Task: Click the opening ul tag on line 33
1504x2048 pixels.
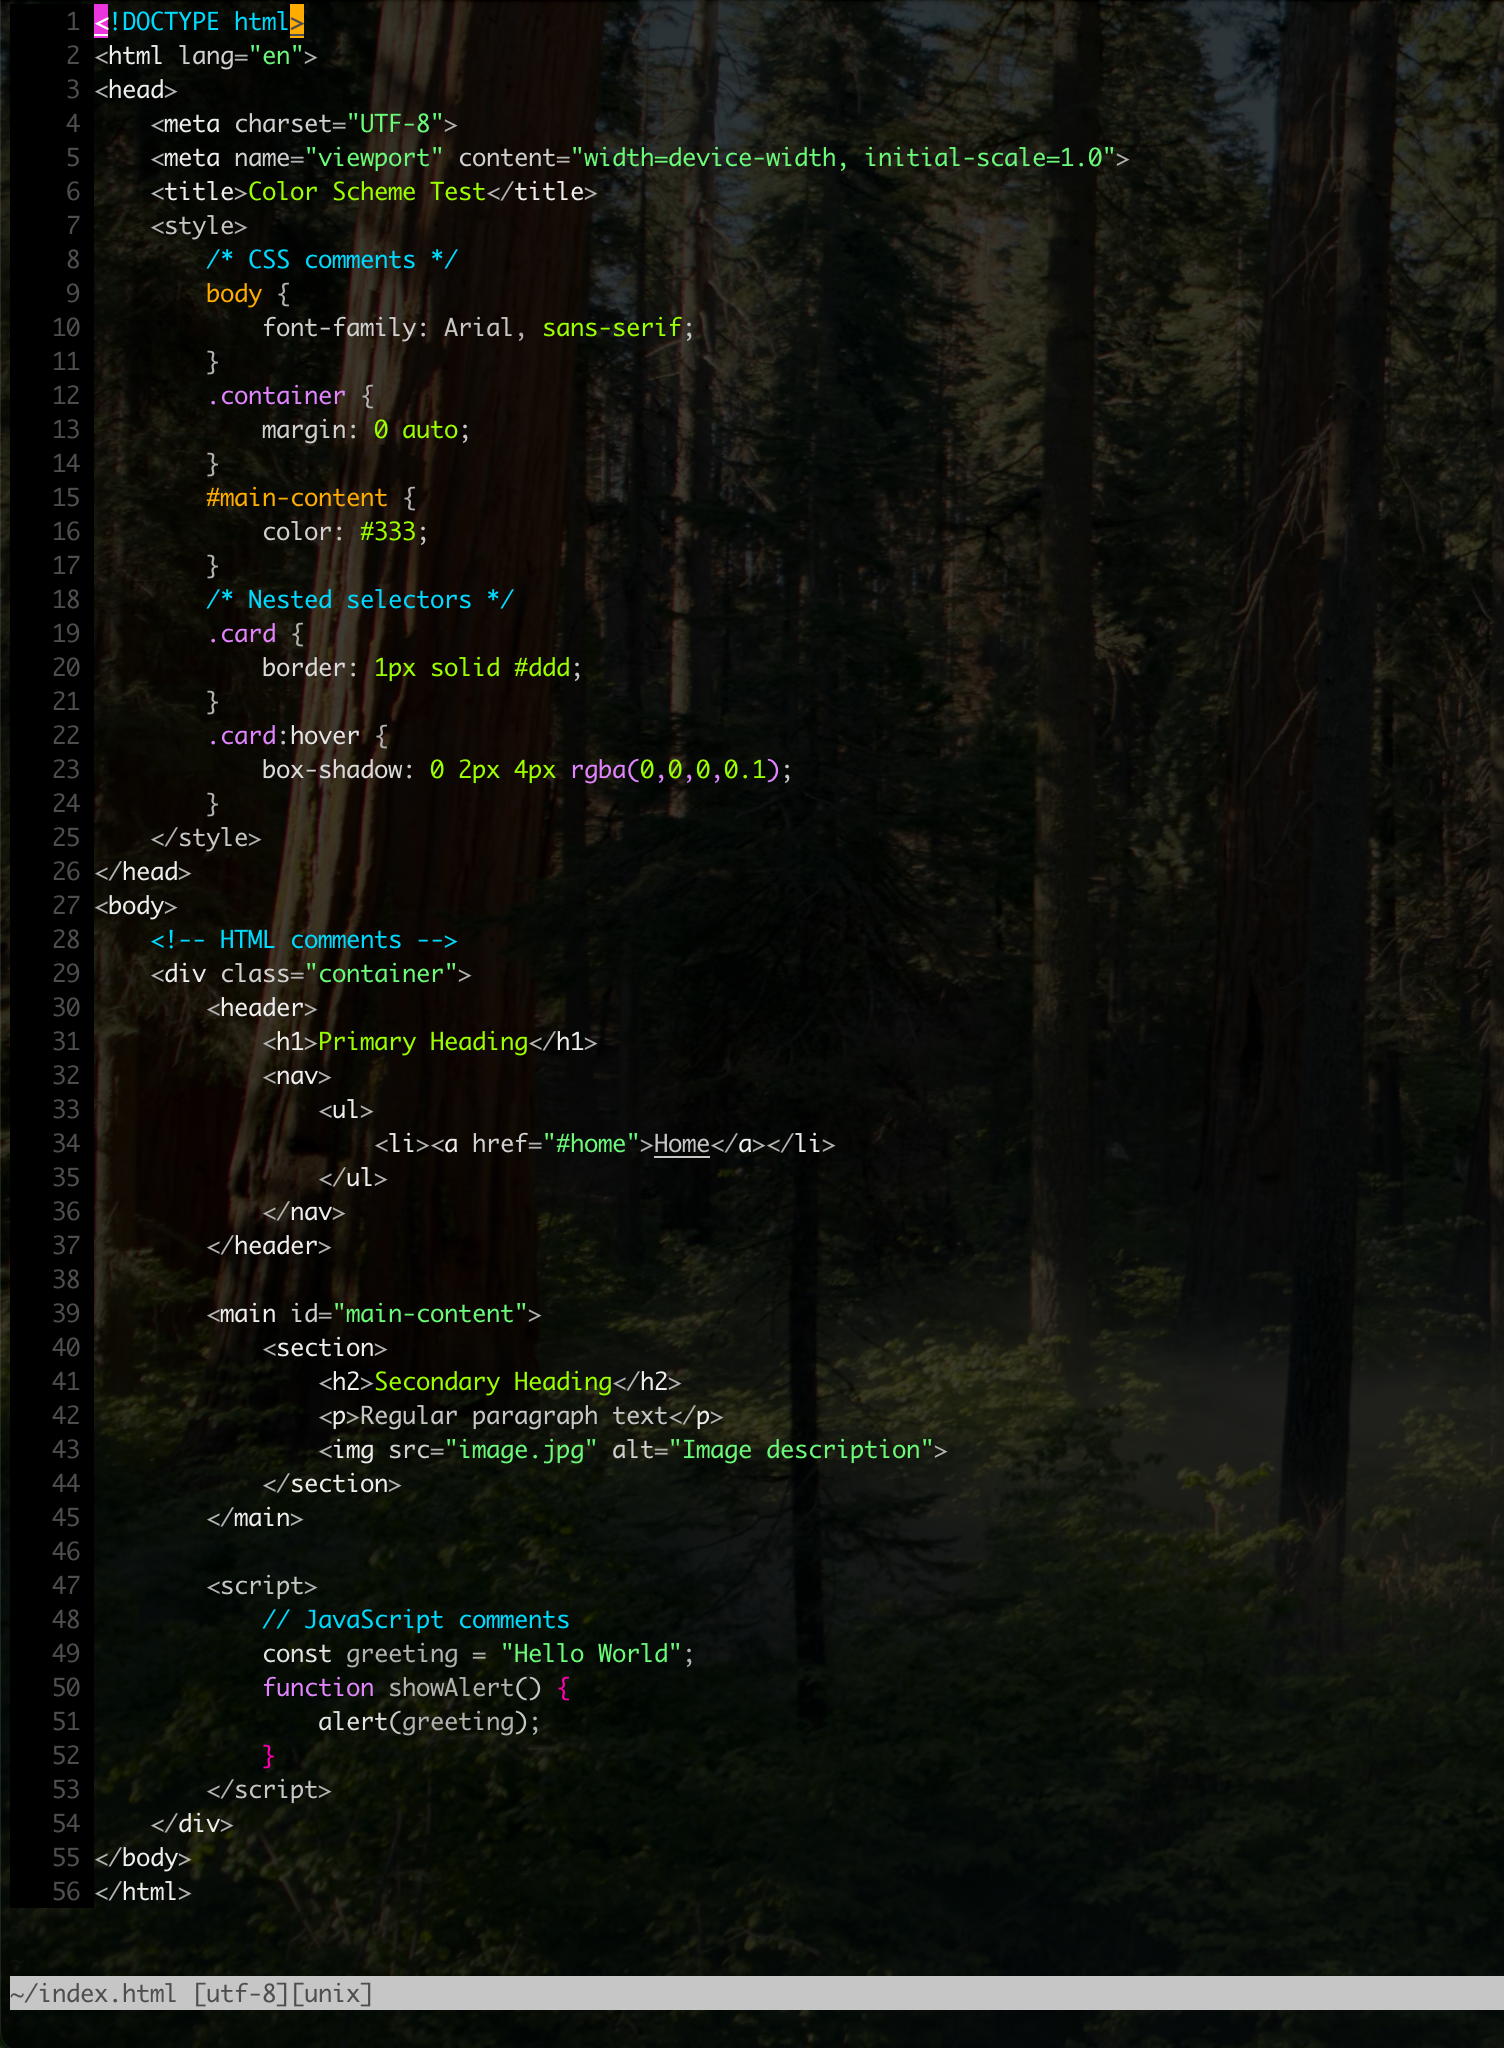Action: (346, 1109)
